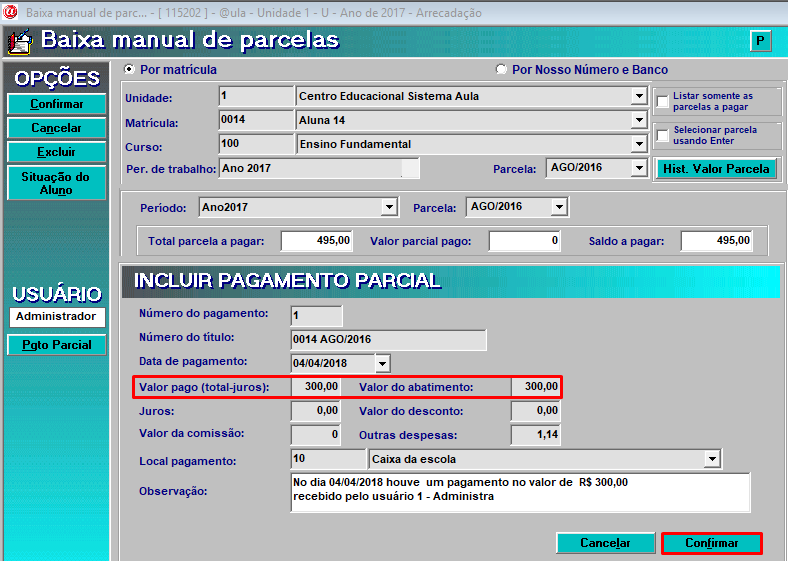Screen dimensions: 788x561
Task: Click the Valor do desconto field
Action: [x=536, y=411]
